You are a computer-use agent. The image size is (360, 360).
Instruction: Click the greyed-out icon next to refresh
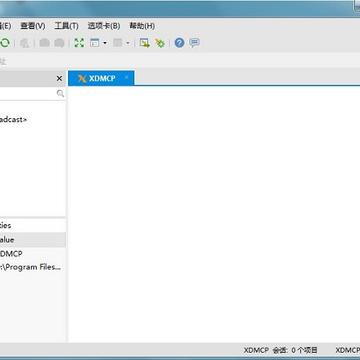[25, 43]
